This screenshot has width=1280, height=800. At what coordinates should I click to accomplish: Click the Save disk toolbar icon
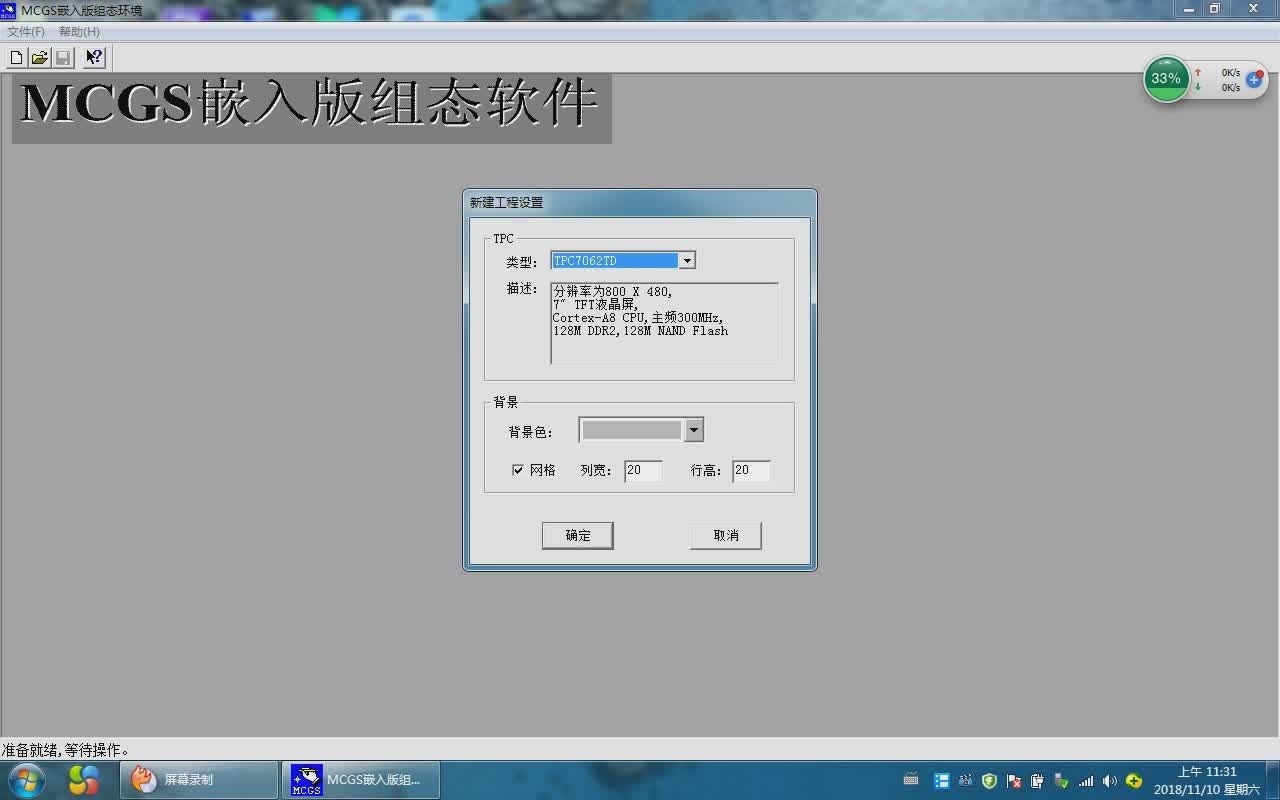tap(62, 58)
